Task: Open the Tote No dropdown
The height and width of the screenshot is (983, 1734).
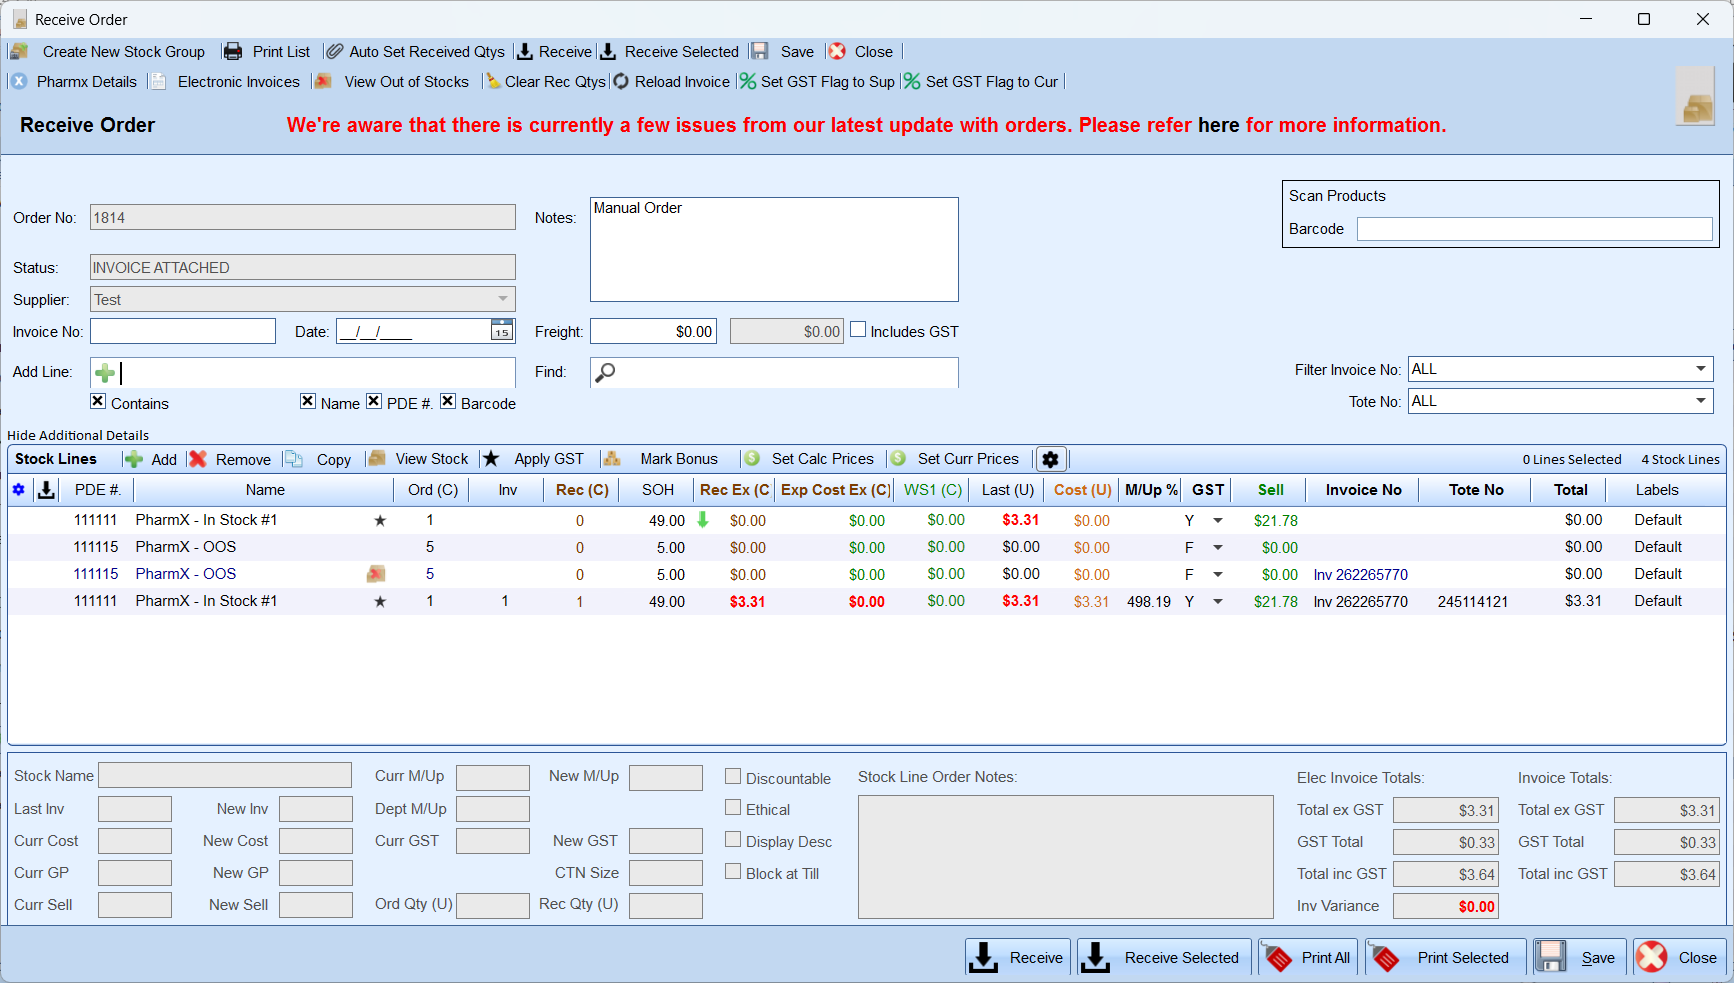Action: point(1700,401)
